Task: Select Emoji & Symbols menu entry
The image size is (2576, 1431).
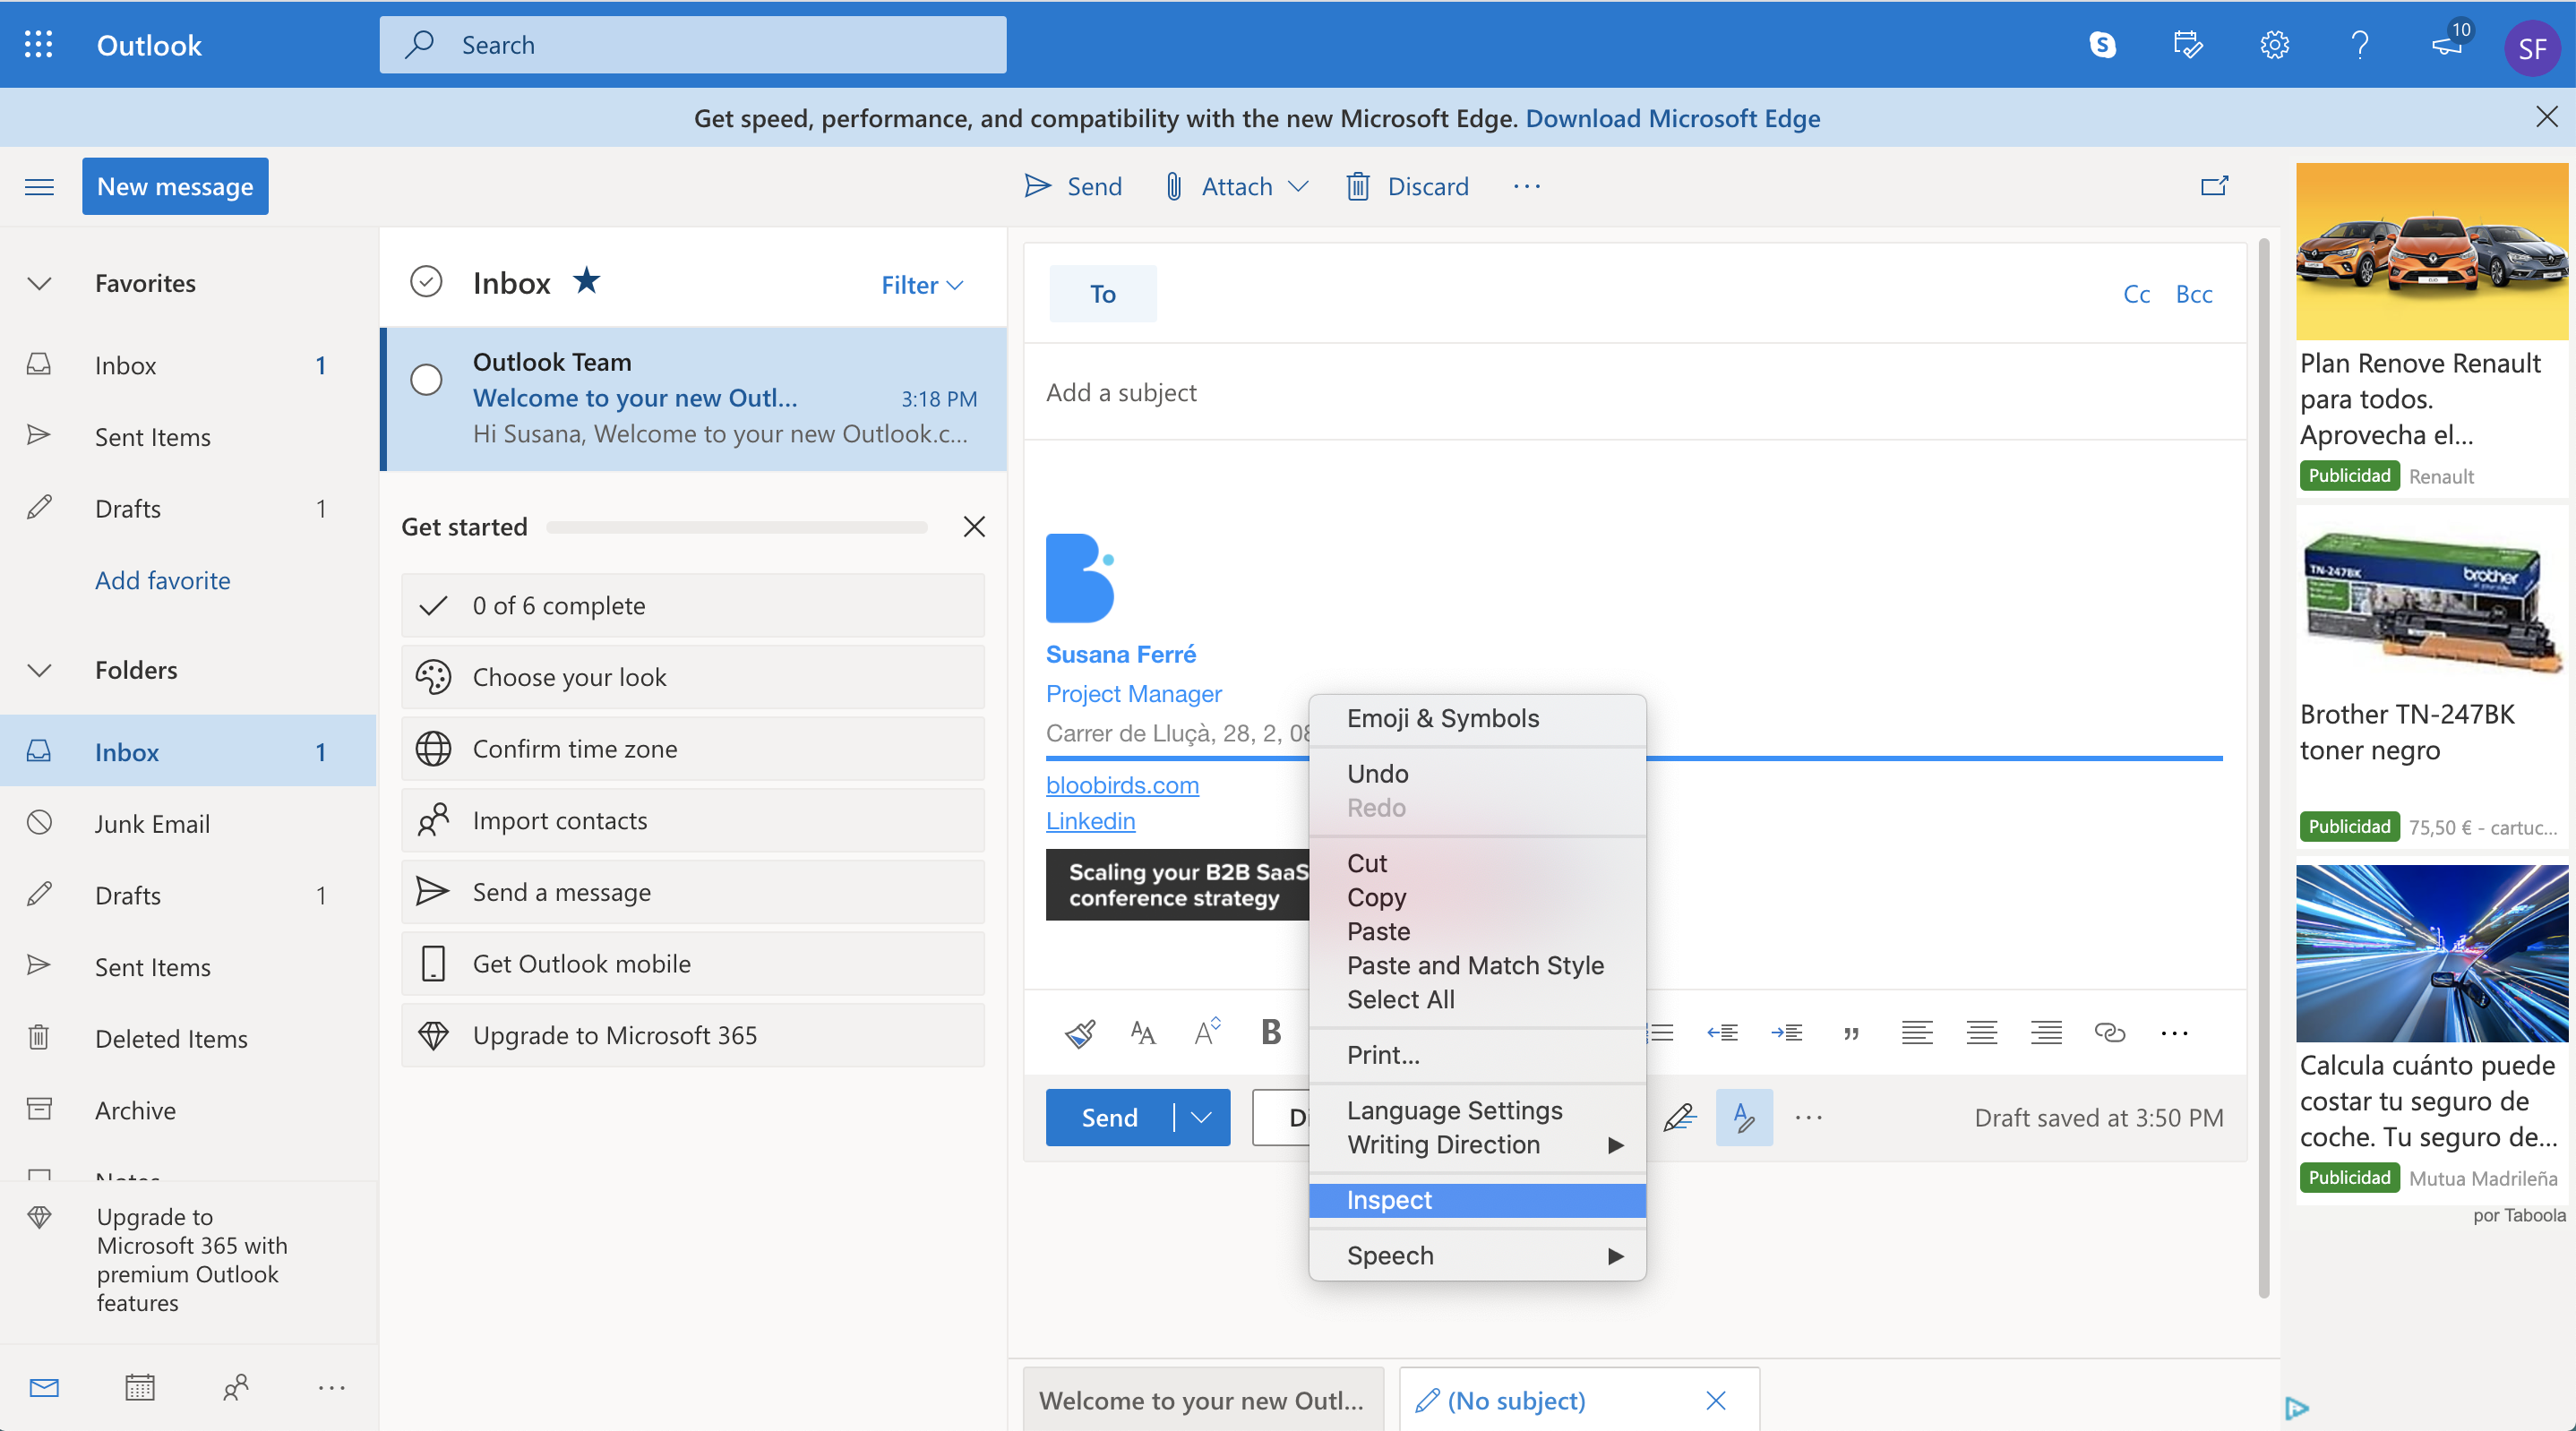Action: (1477, 718)
